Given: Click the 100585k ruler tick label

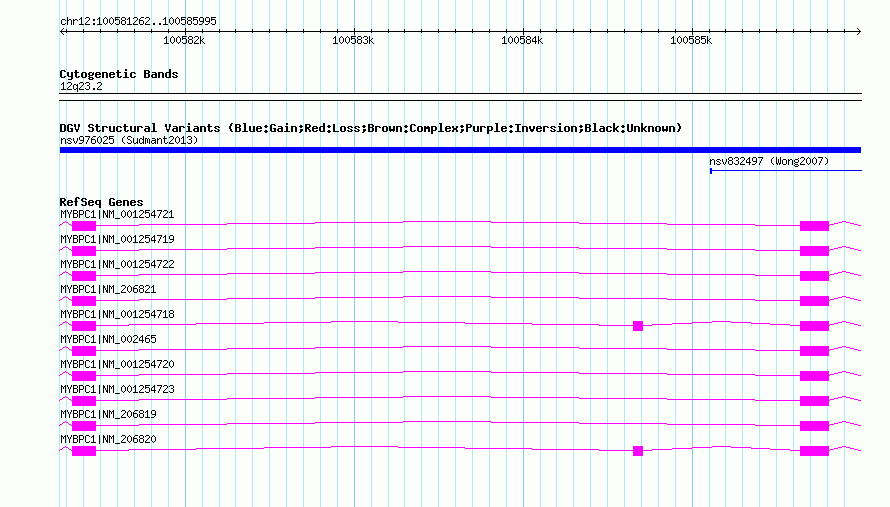Looking at the screenshot, I should (x=691, y=40).
